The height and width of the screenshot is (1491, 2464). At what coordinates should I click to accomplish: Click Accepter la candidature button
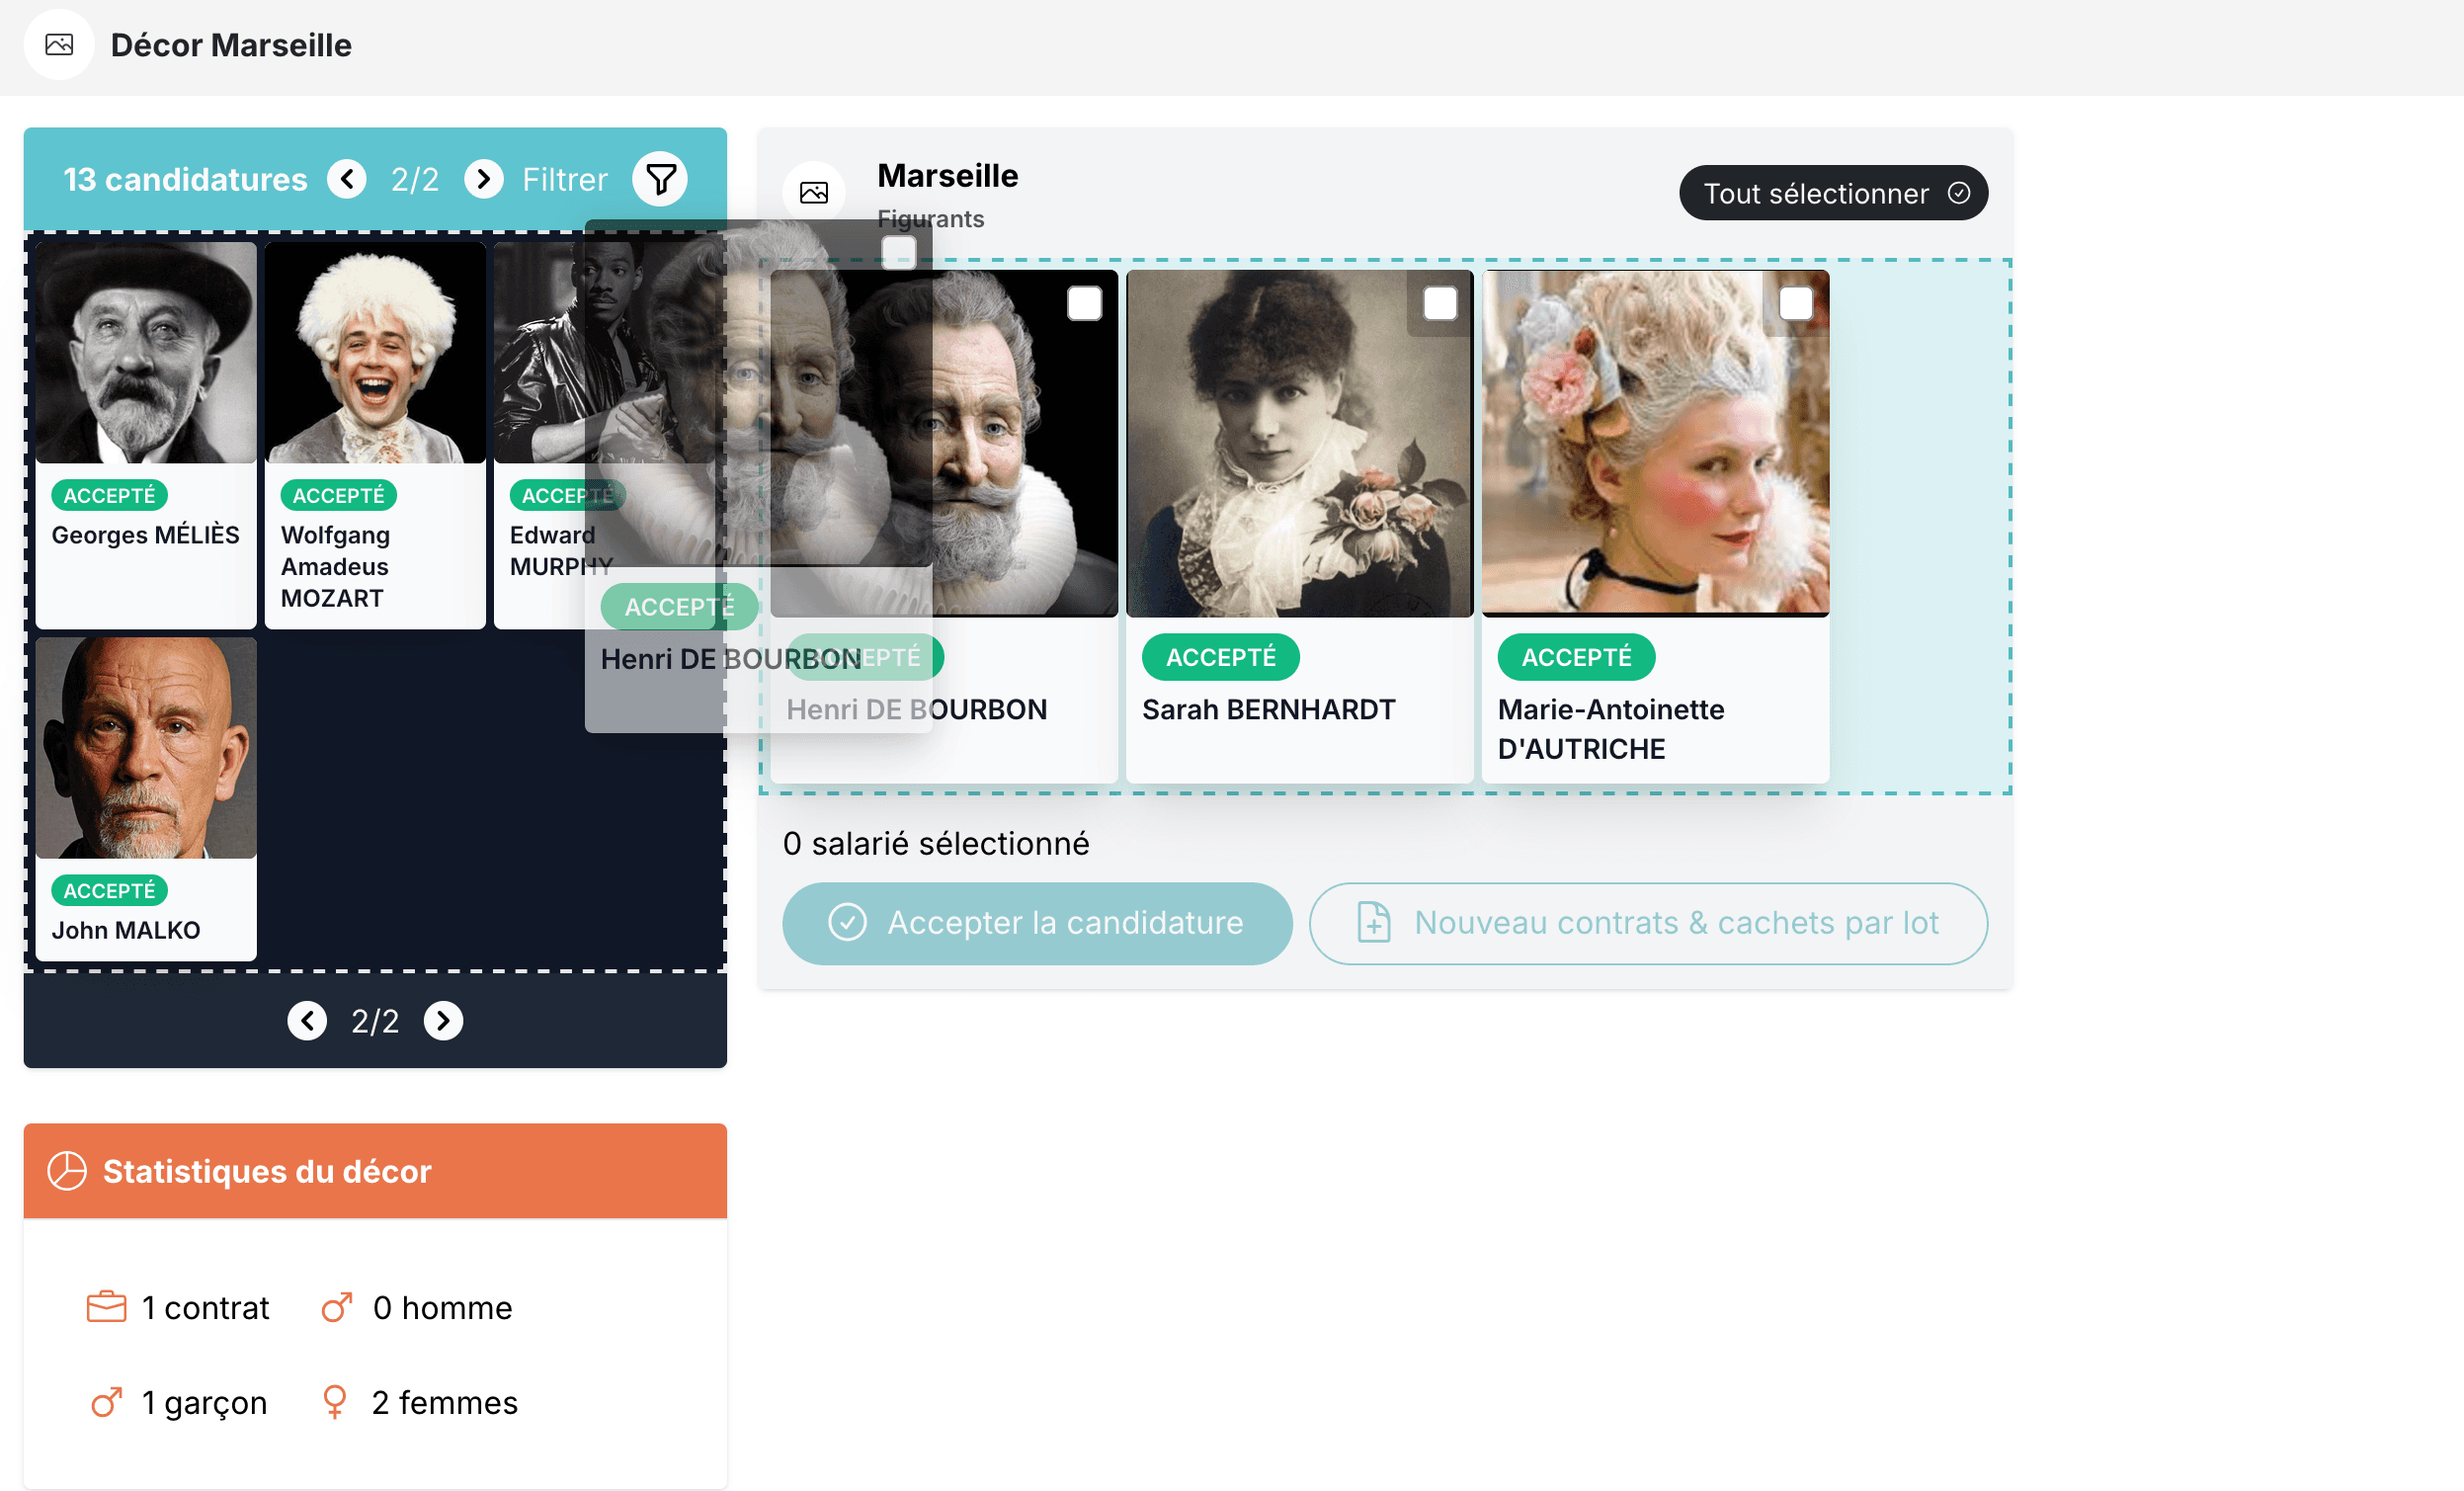click(x=1037, y=923)
